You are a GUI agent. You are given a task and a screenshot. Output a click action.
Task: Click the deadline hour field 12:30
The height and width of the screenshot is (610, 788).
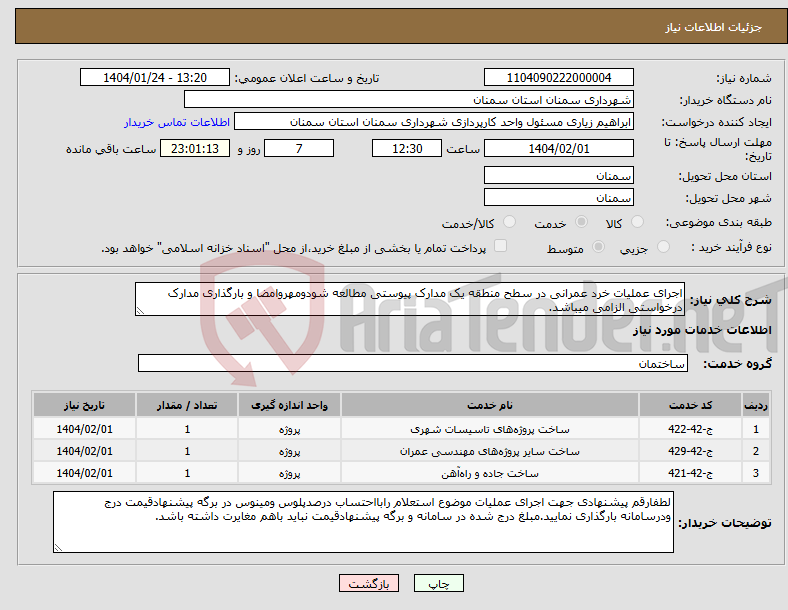pyautogui.click(x=407, y=149)
